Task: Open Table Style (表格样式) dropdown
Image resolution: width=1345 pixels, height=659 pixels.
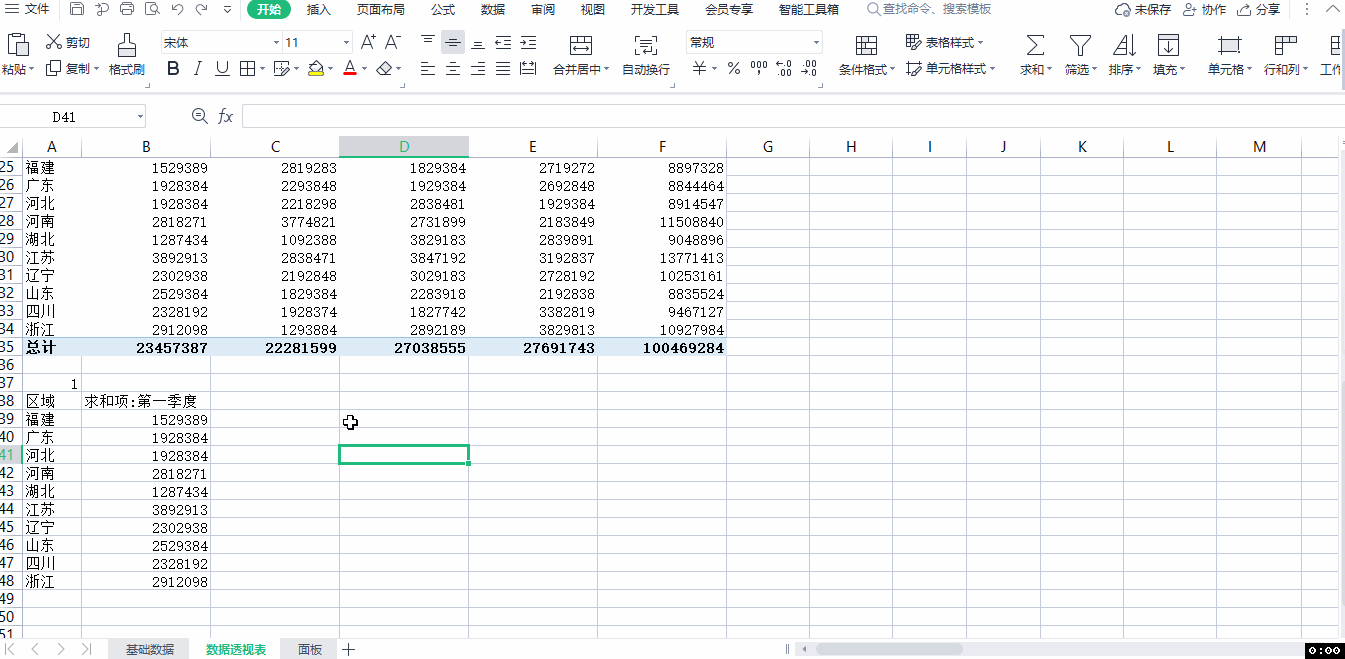Action: (945, 42)
